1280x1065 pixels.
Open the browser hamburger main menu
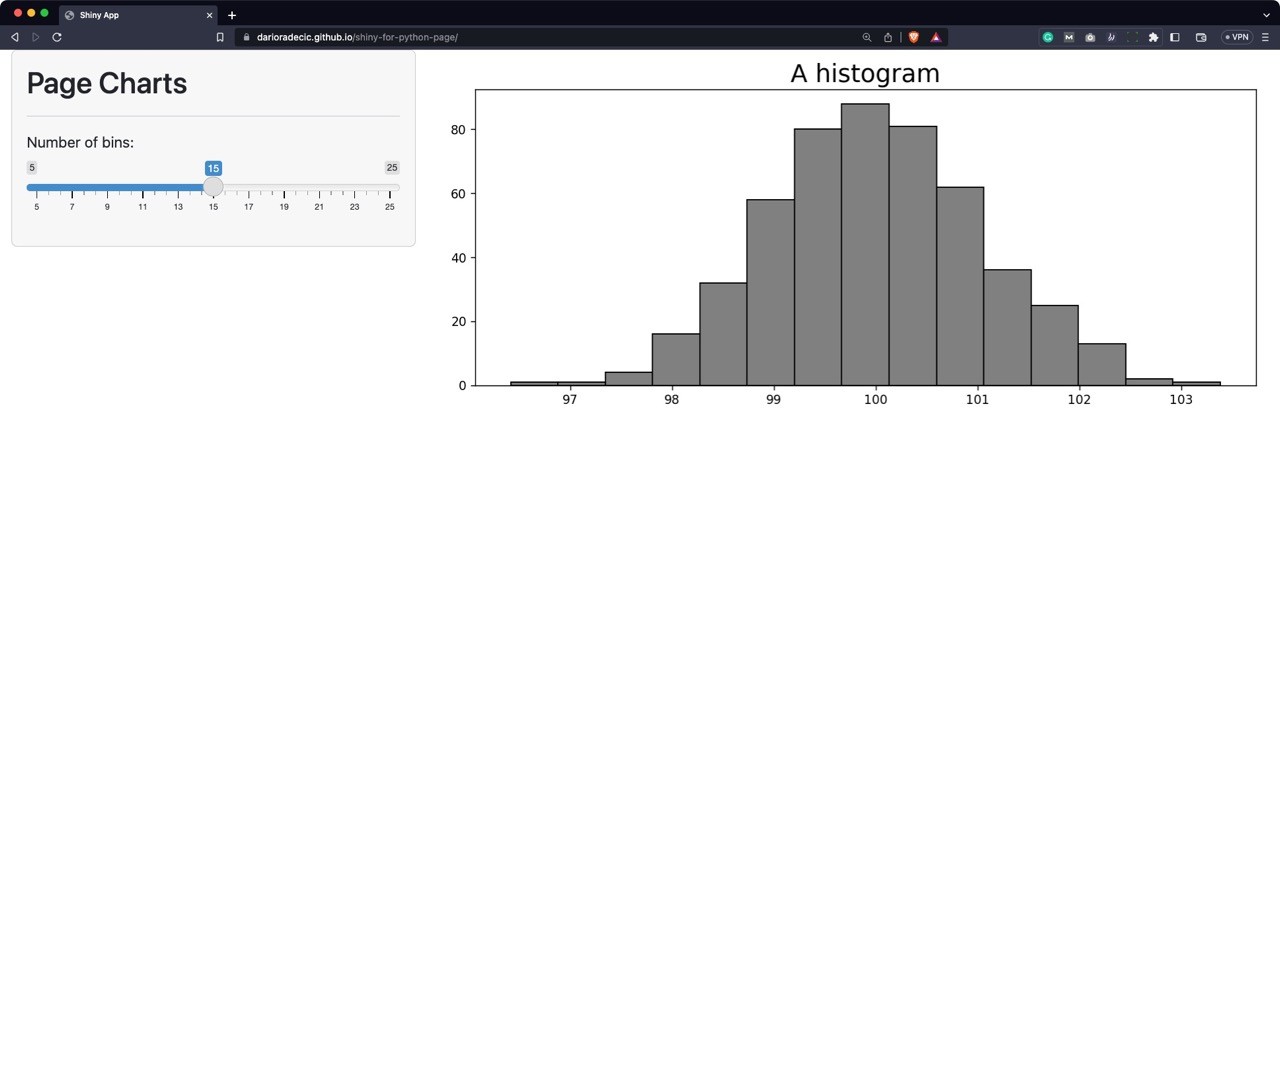(1265, 37)
